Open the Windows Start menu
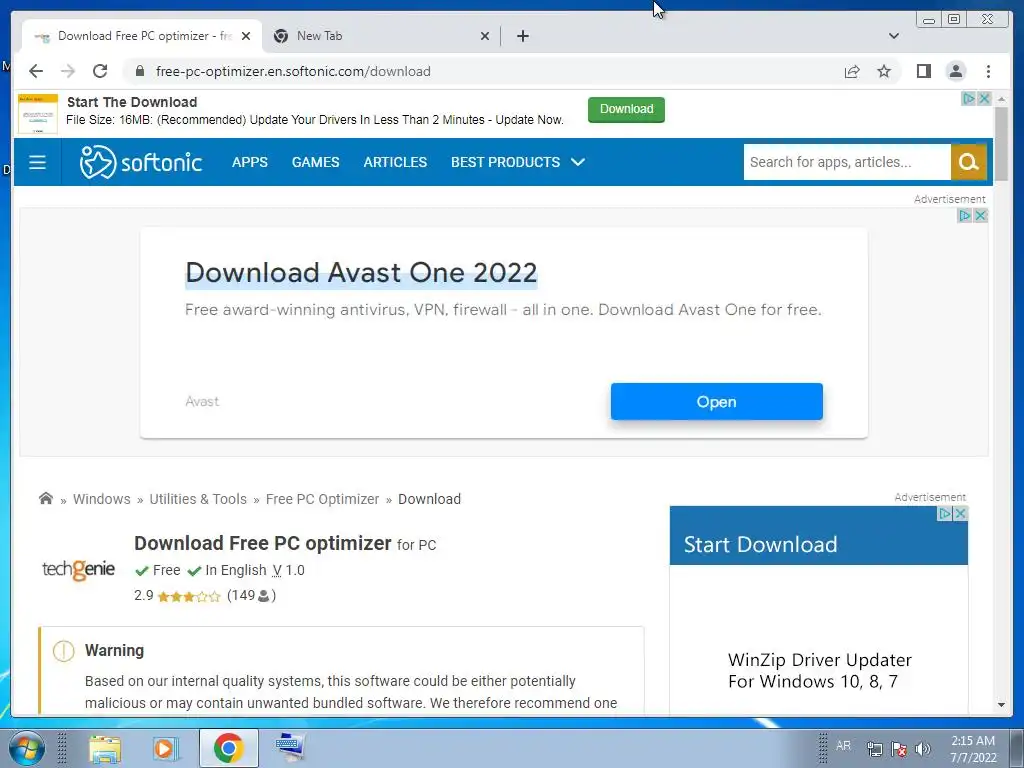The width and height of the screenshot is (1024, 768). pos(25,748)
